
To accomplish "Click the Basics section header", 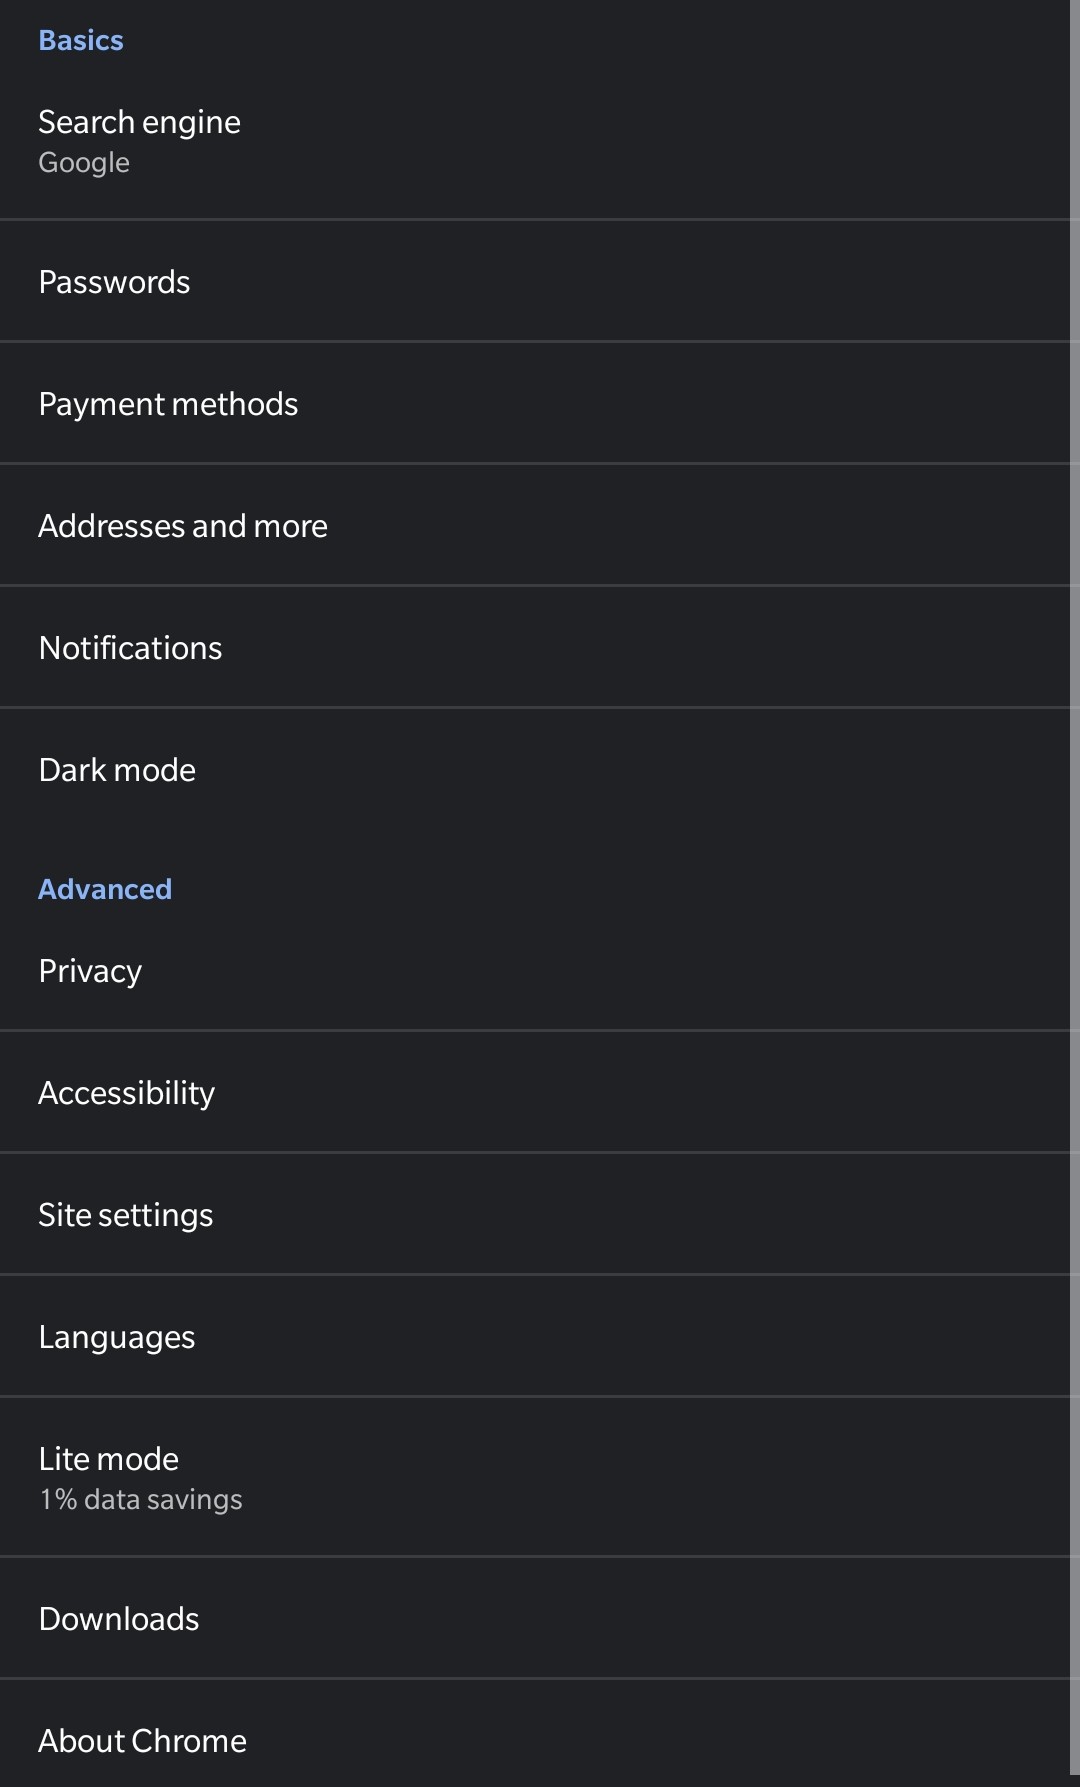I will [81, 40].
